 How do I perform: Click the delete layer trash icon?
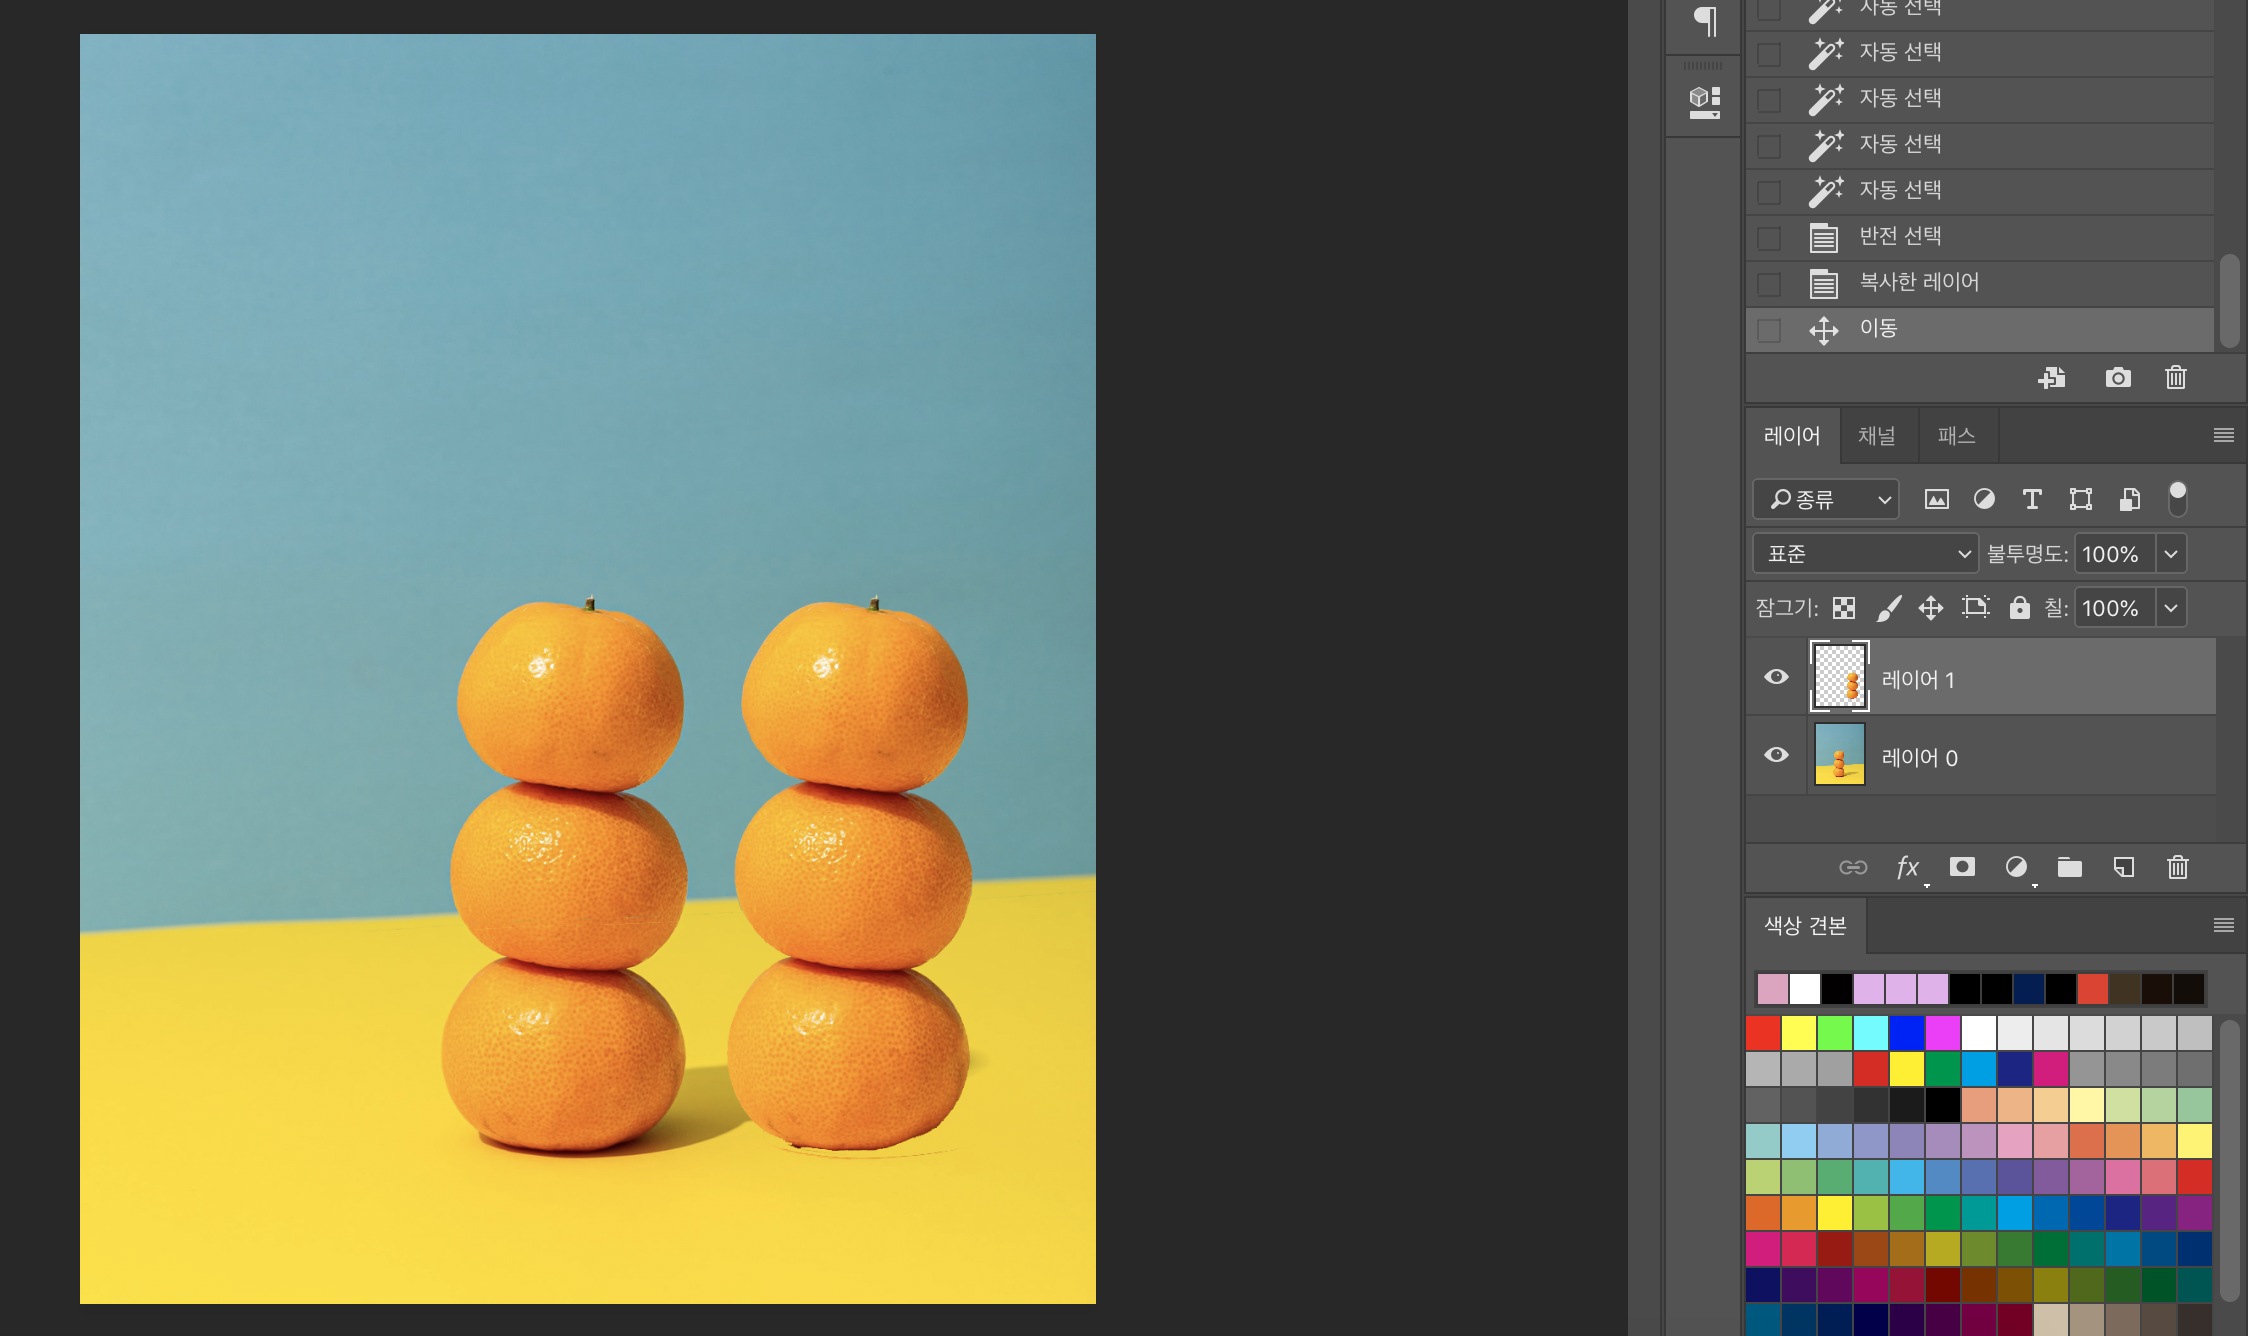pyautogui.click(x=2177, y=867)
